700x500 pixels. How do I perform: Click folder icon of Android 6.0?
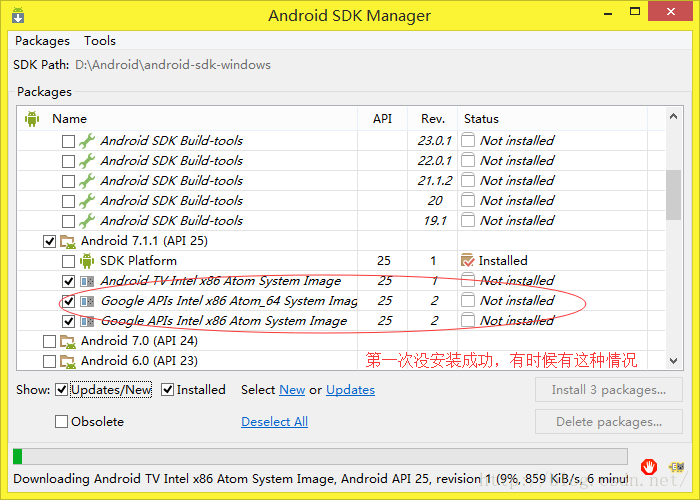click(68, 361)
